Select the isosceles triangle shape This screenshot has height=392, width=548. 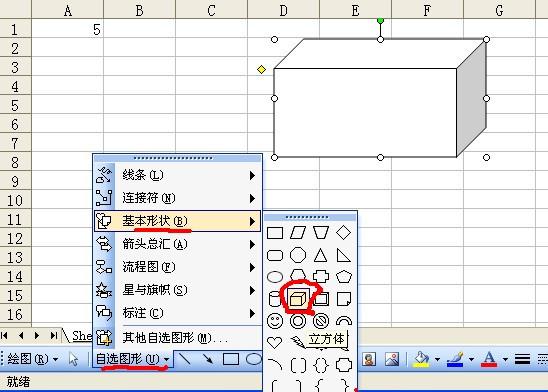[x=320, y=255]
